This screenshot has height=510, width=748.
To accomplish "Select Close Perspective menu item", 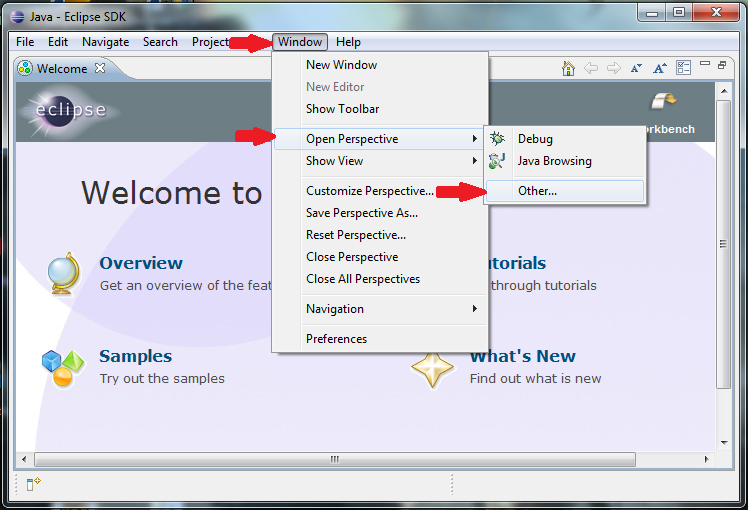I will (x=381, y=257).
